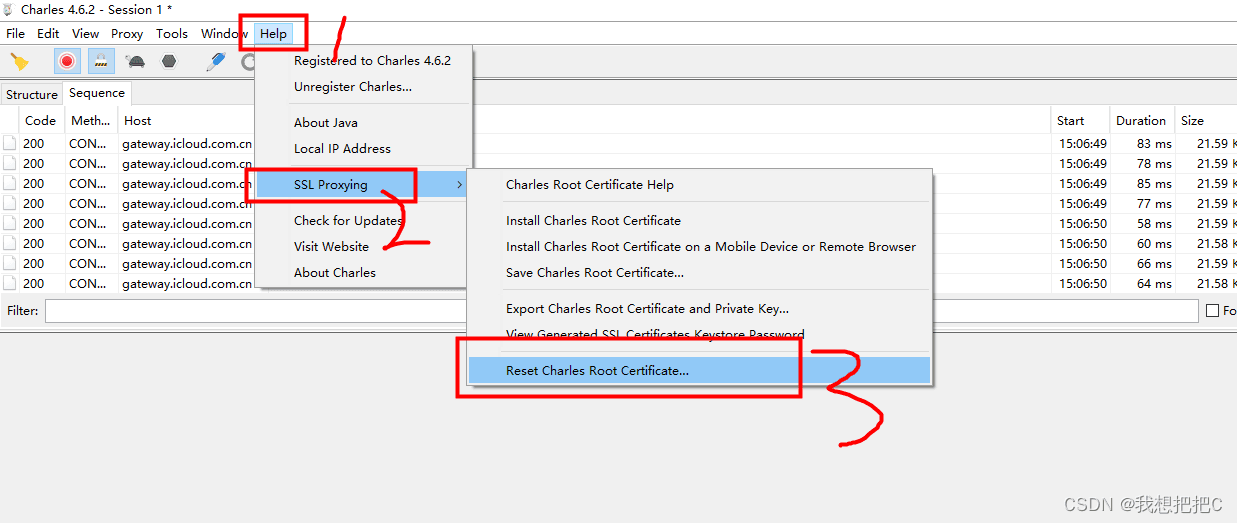
Task: Choose View Generated SSL Certificates Keystore Password
Action: tap(655, 334)
